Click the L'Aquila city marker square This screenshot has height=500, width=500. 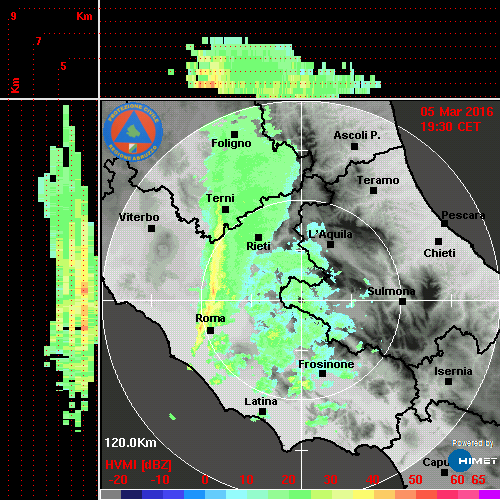tap(330, 245)
